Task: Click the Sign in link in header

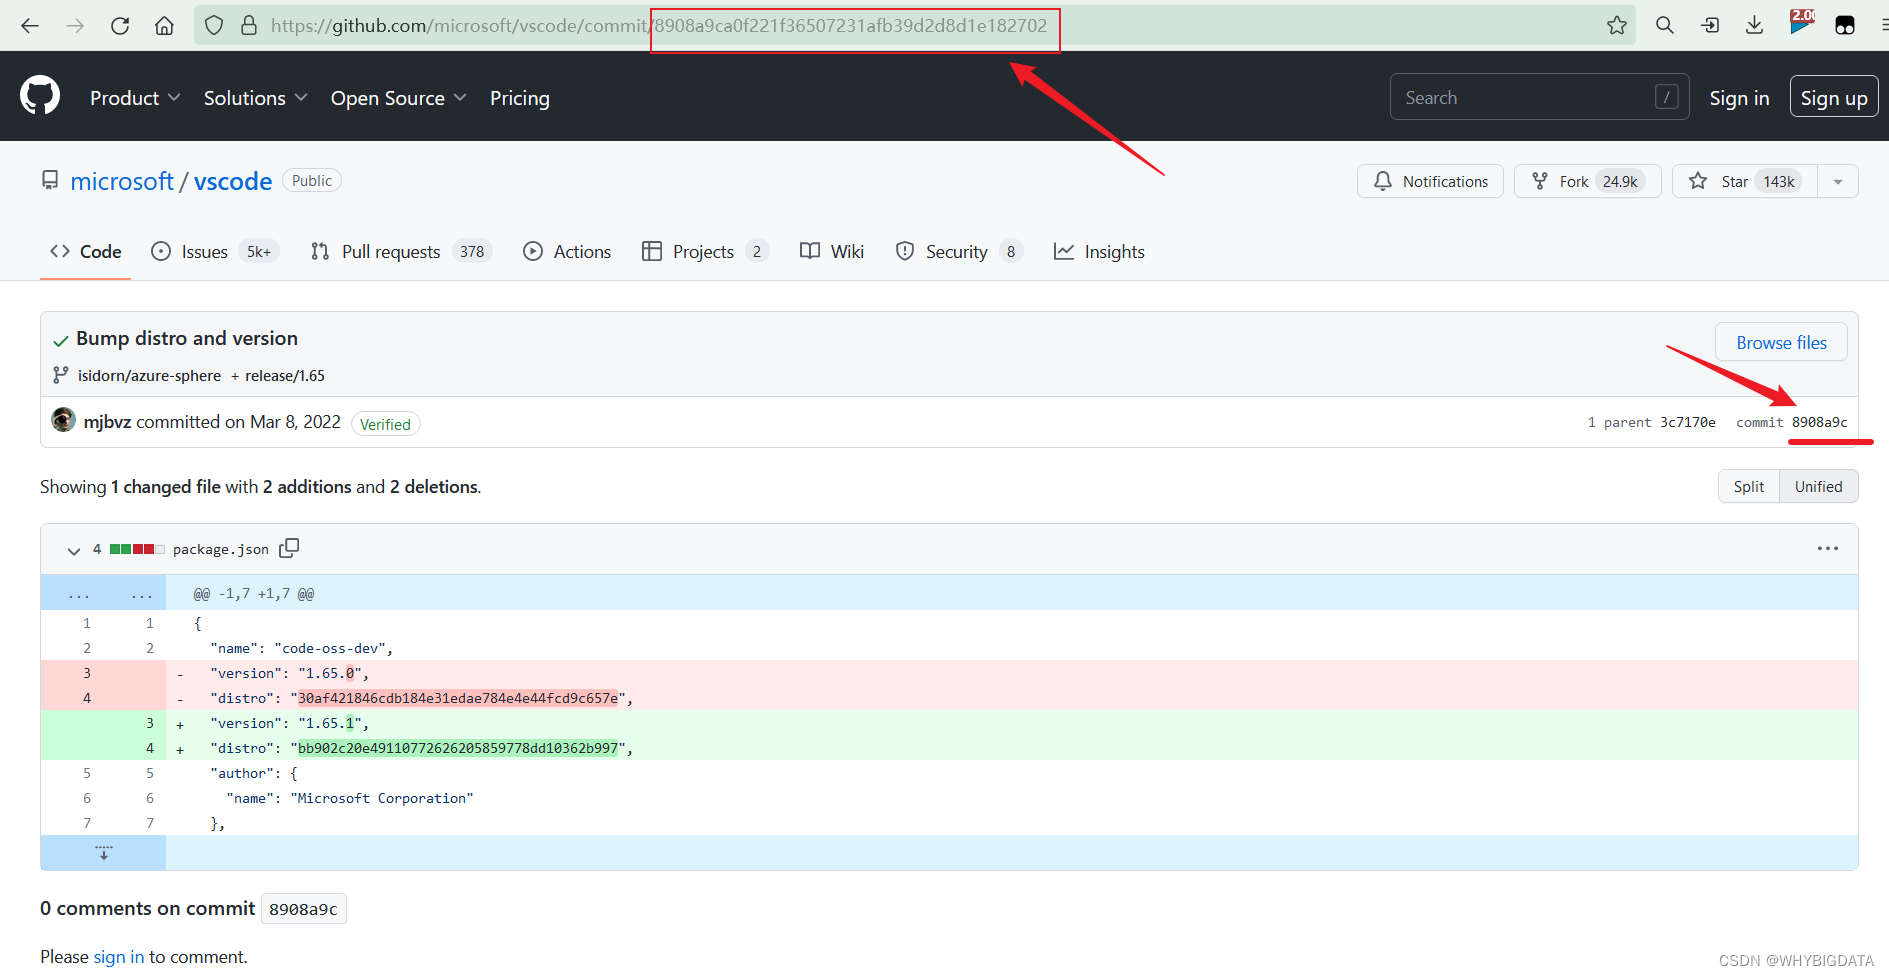Action: click(1739, 98)
